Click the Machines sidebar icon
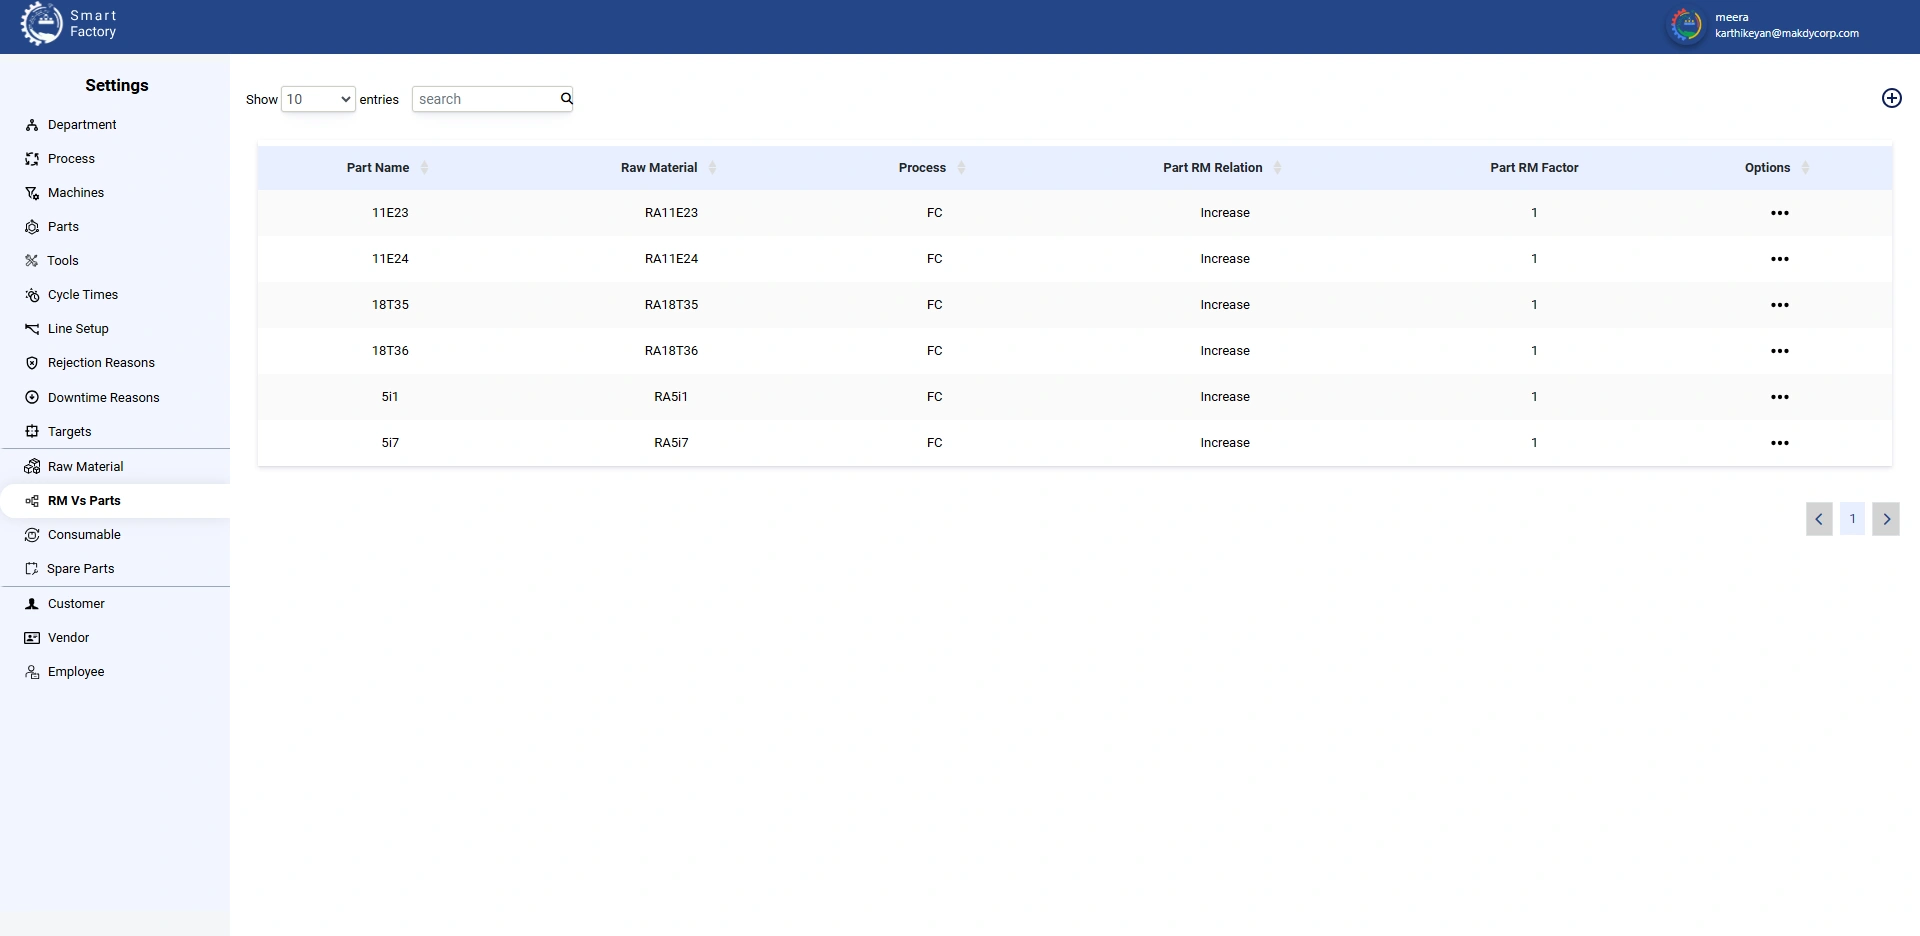Image resolution: width=1920 pixels, height=936 pixels. pos(32,193)
